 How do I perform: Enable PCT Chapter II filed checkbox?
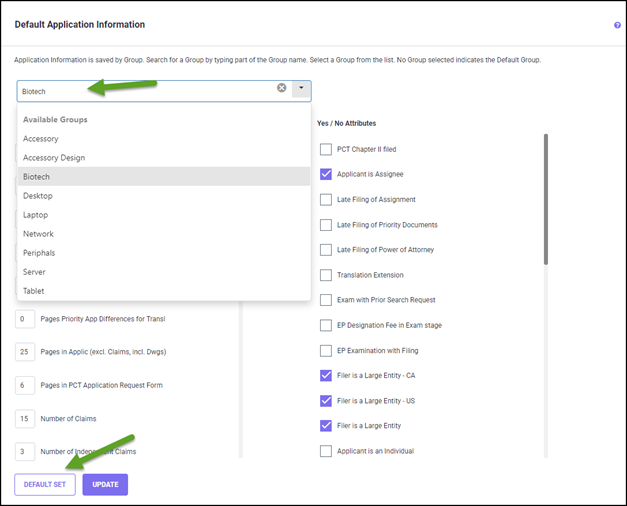pos(326,149)
